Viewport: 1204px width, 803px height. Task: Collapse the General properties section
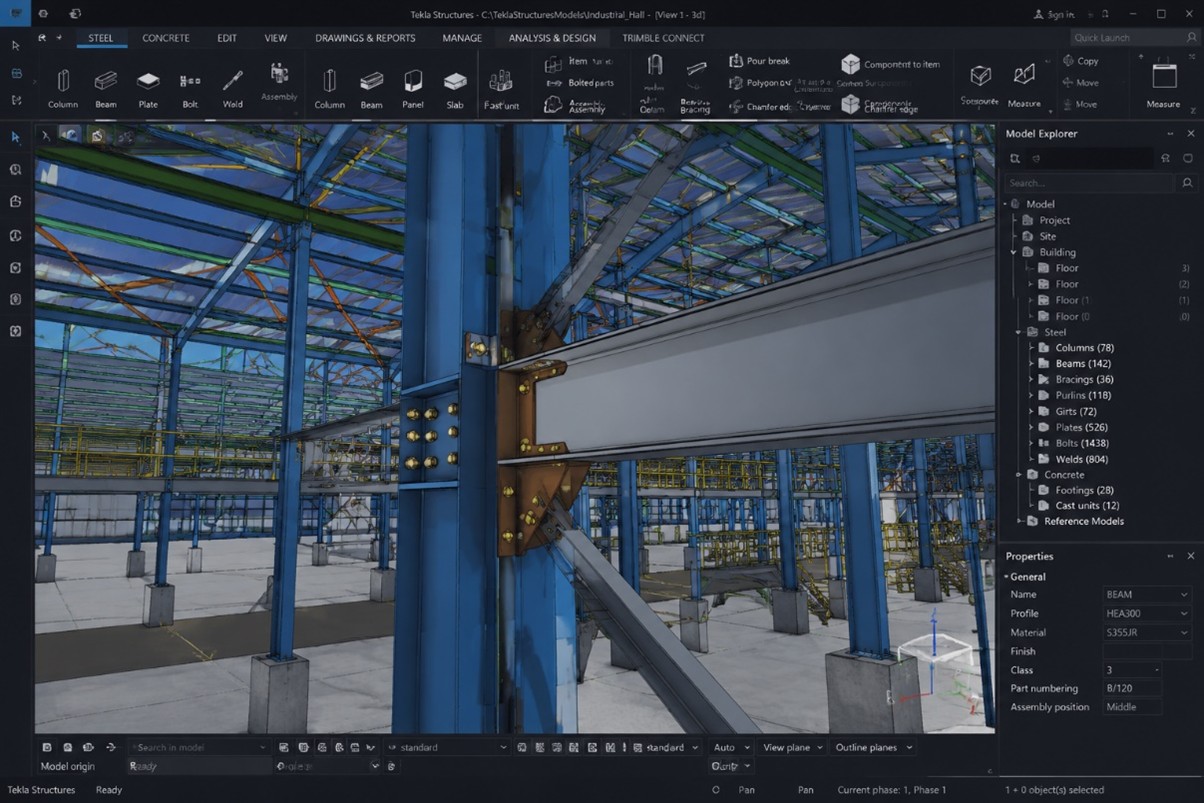pos(1006,577)
